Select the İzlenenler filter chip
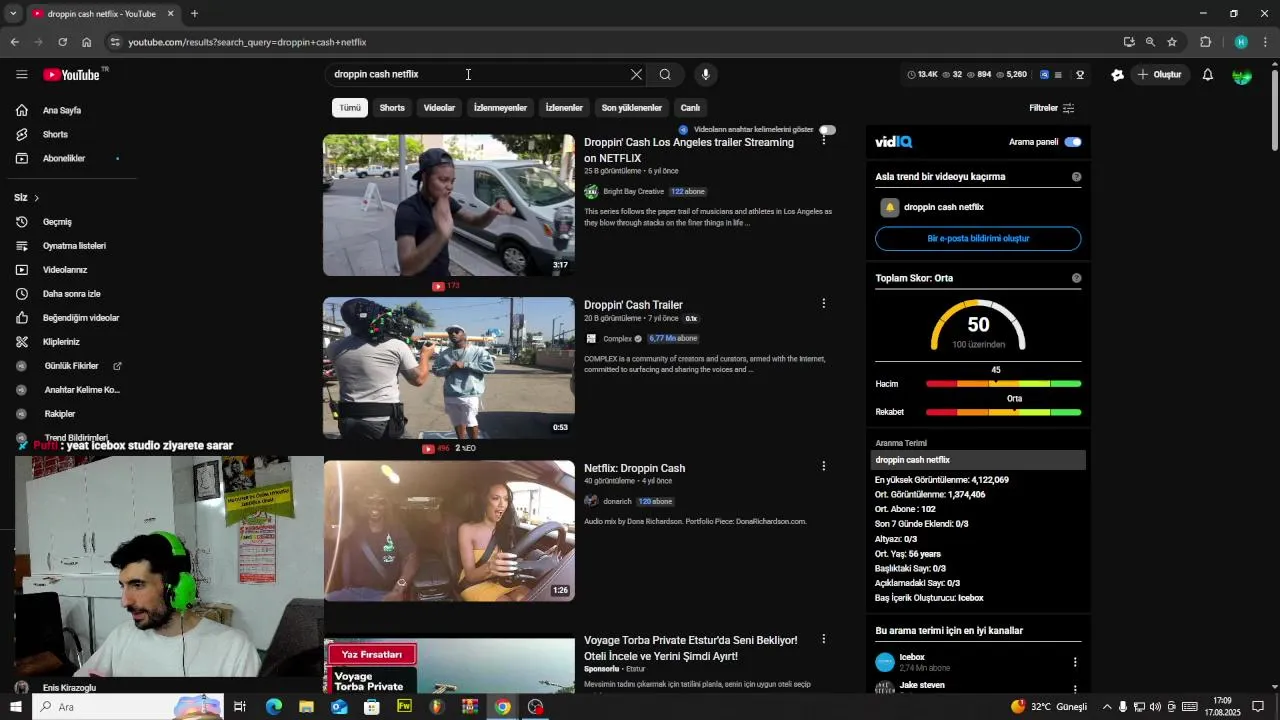The image size is (1280, 720). [x=564, y=108]
